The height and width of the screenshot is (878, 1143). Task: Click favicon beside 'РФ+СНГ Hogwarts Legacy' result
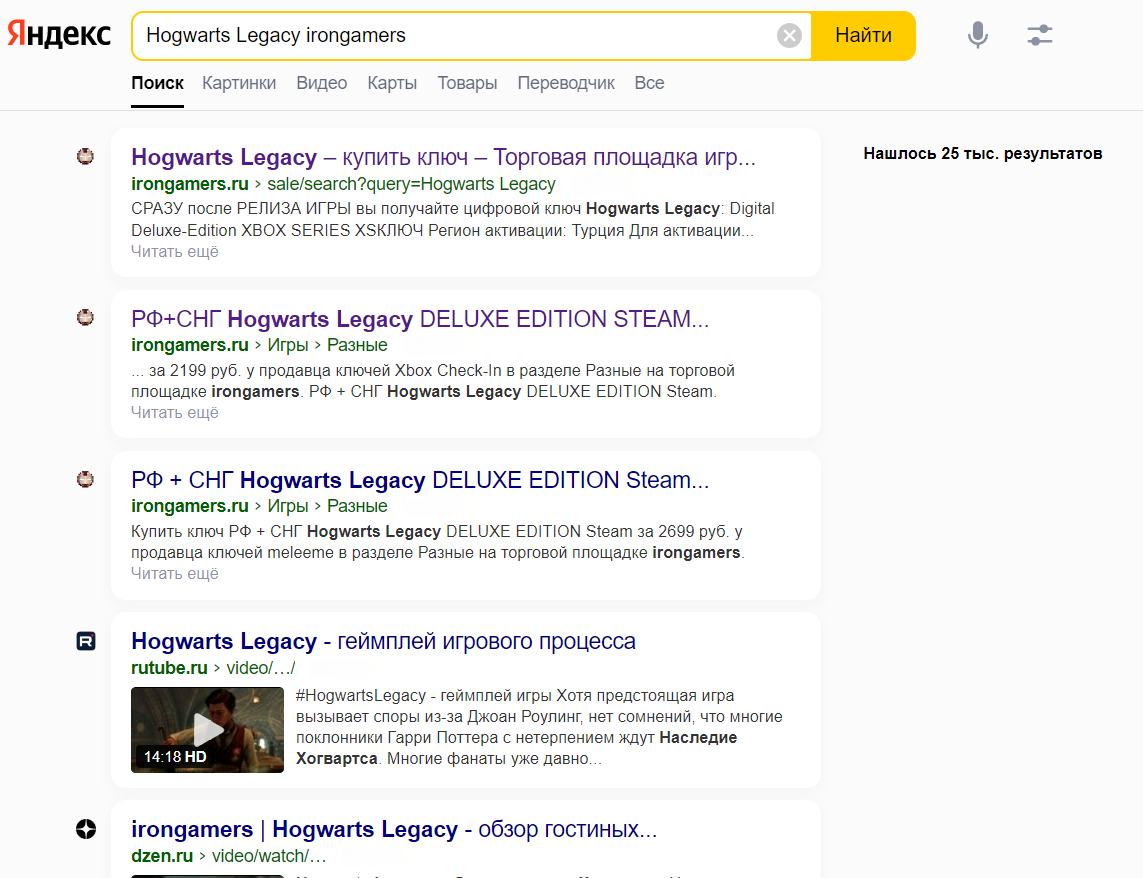(85, 317)
